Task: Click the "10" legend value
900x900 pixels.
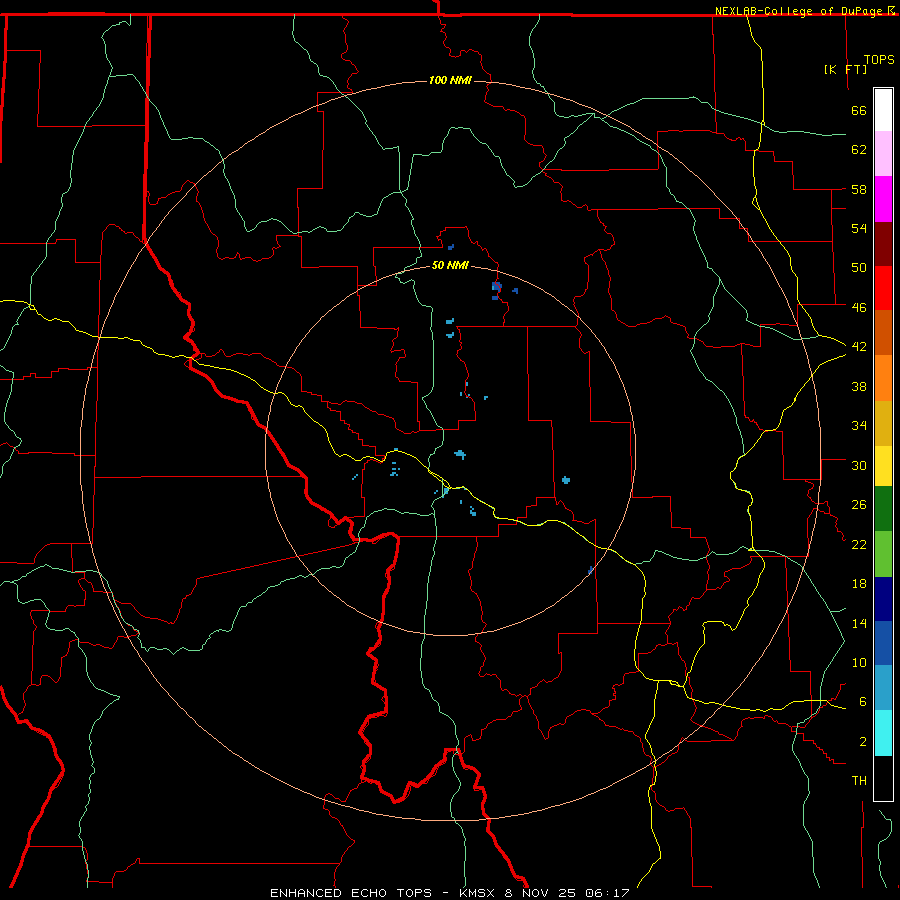Action: click(x=859, y=662)
